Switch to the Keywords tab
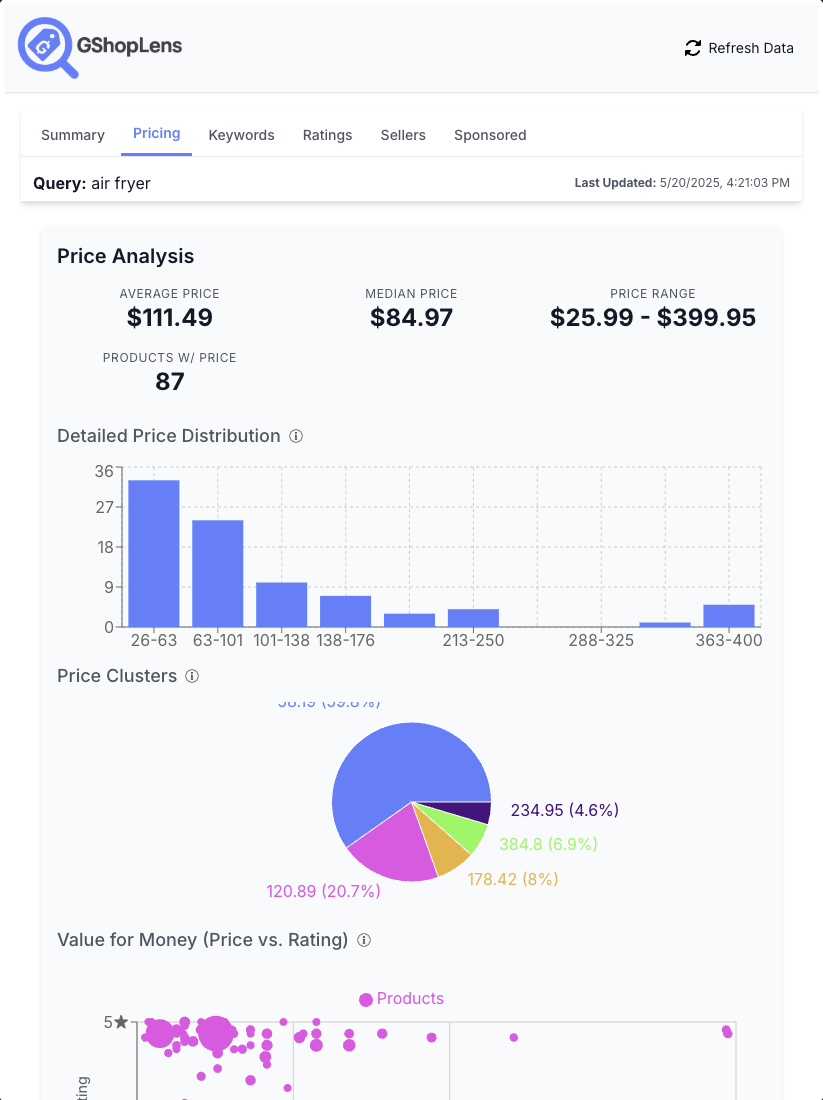Viewport: 823px width, 1100px height. click(x=241, y=135)
